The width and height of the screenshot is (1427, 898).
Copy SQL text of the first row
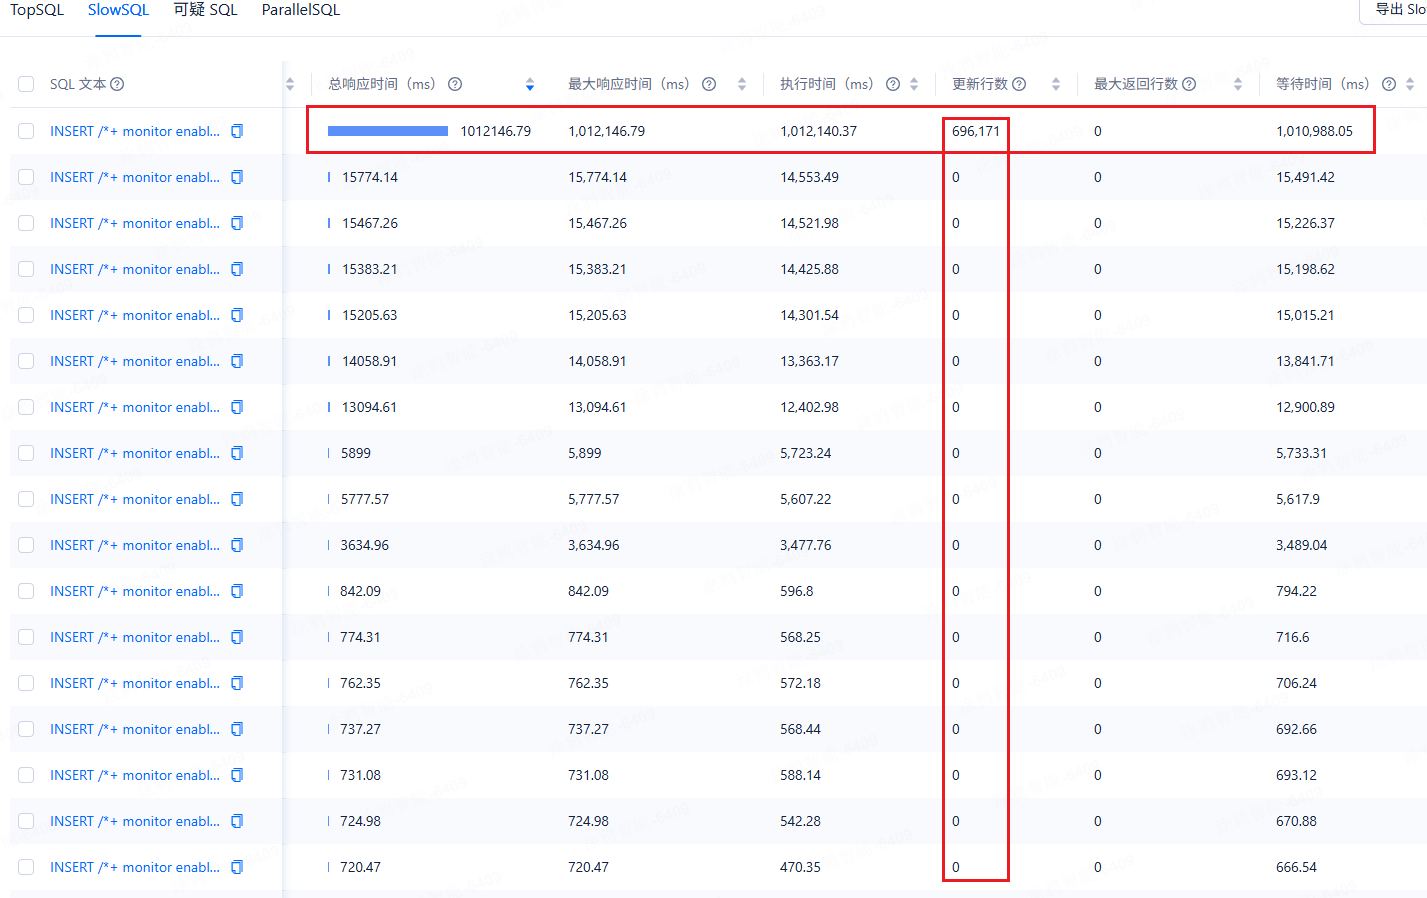tap(237, 131)
